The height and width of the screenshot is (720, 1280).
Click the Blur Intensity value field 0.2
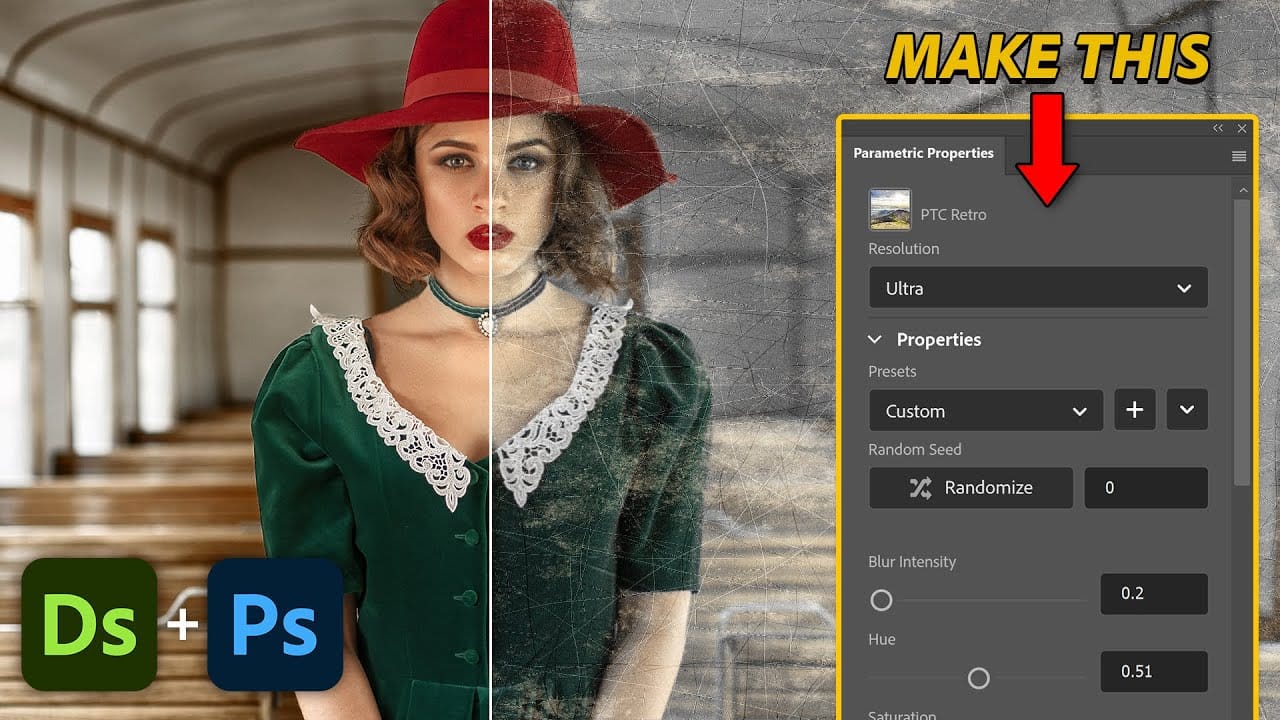point(1154,594)
